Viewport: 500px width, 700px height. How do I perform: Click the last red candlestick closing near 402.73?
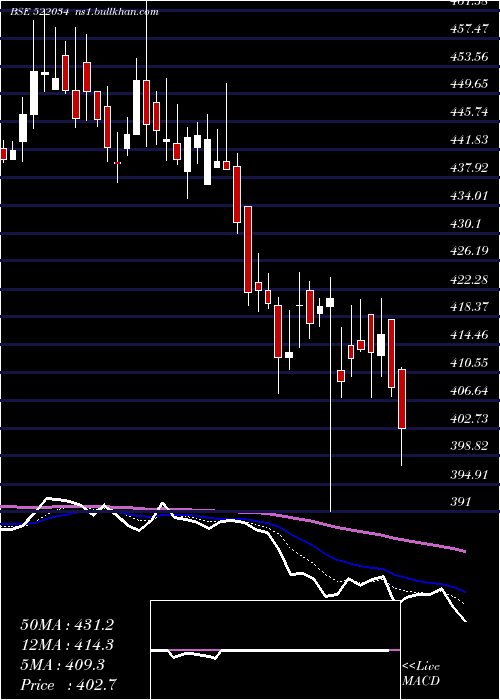pos(402,399)
